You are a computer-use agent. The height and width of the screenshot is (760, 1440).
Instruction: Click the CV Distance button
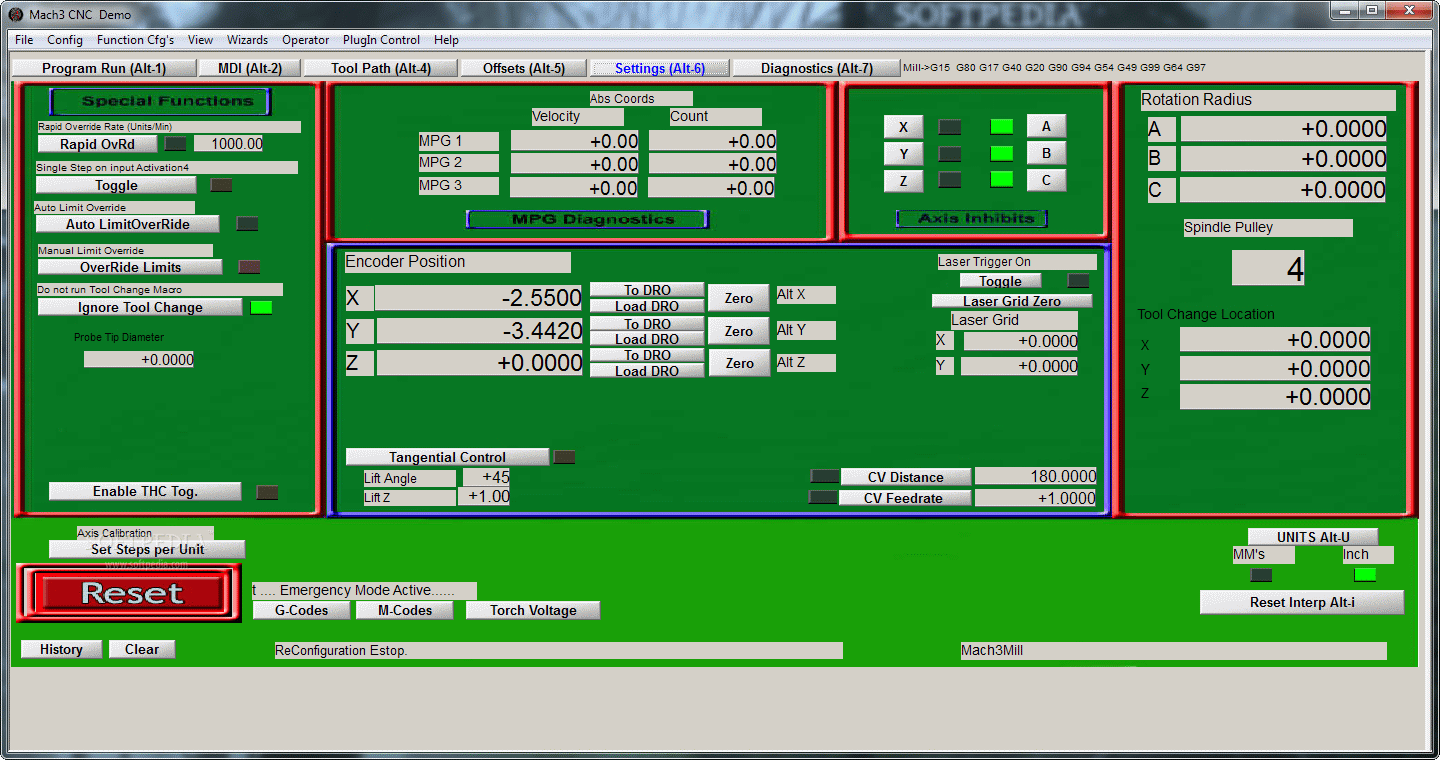[906, 477]
